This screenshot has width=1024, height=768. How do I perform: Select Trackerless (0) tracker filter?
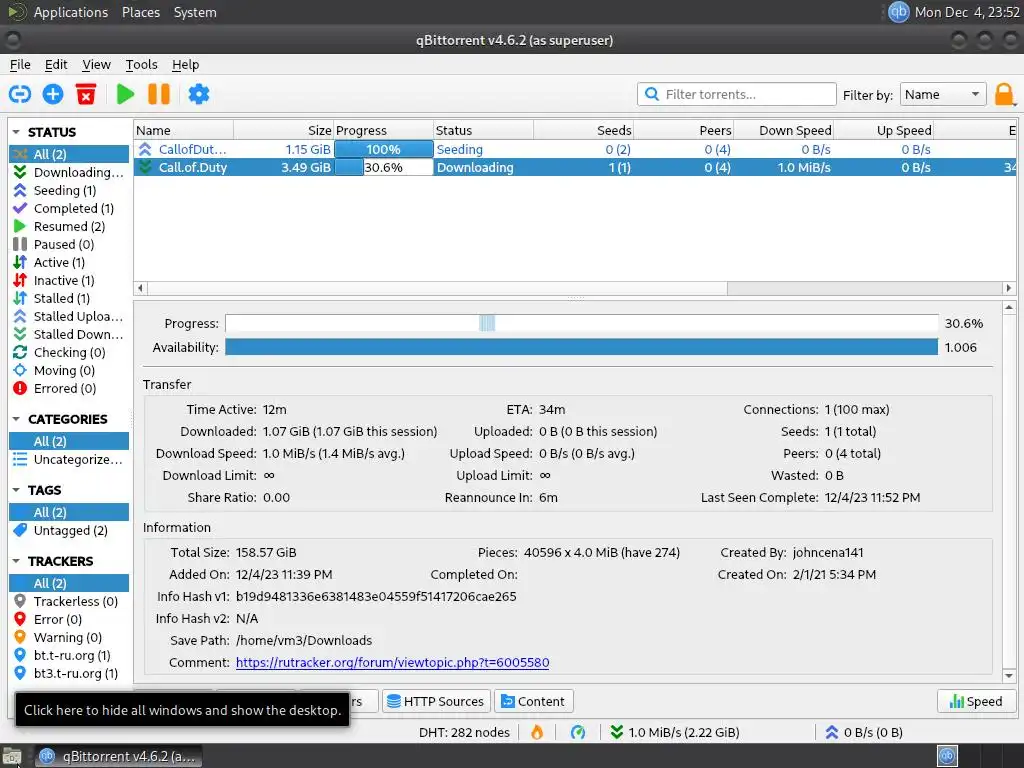69,601
